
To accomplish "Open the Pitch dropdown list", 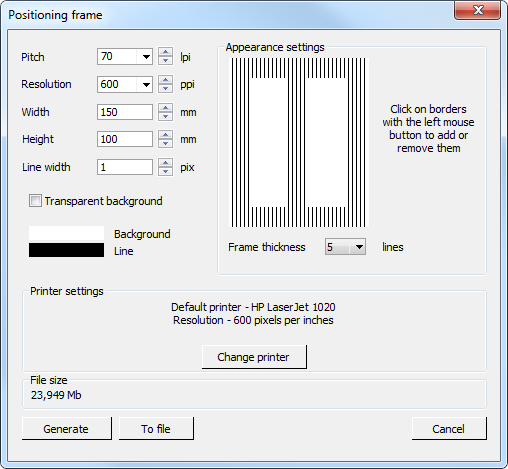I will 145,57.
